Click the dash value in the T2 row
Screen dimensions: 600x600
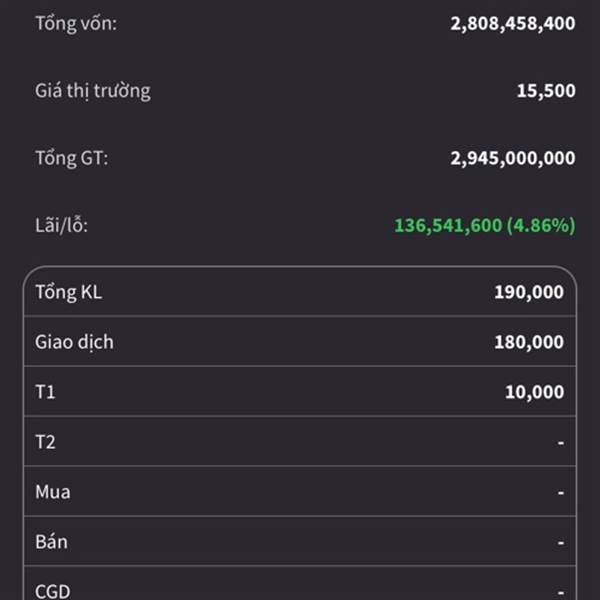[x=561, y=442]
